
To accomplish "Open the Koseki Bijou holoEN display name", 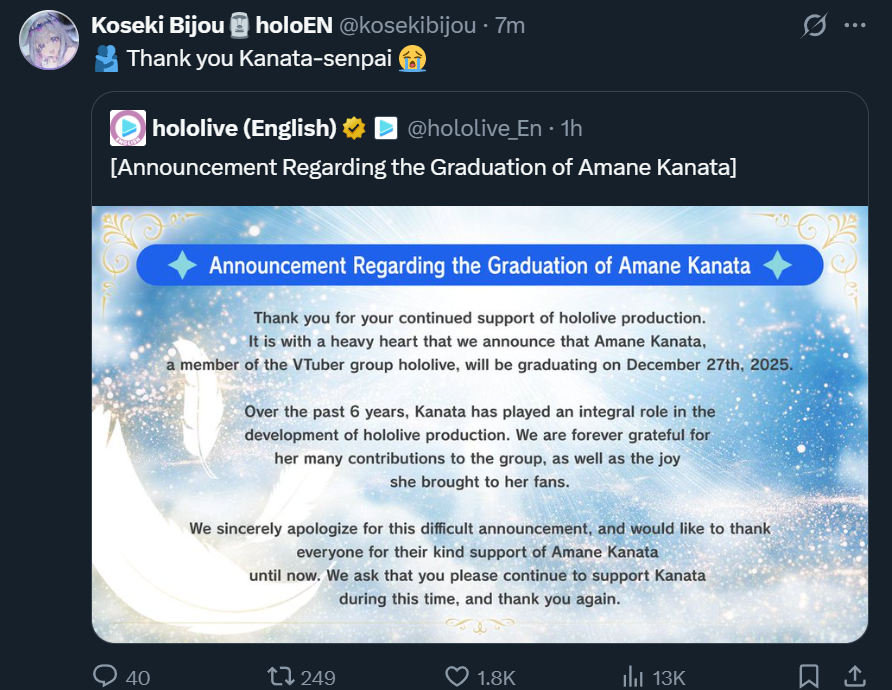I will 212,26.
